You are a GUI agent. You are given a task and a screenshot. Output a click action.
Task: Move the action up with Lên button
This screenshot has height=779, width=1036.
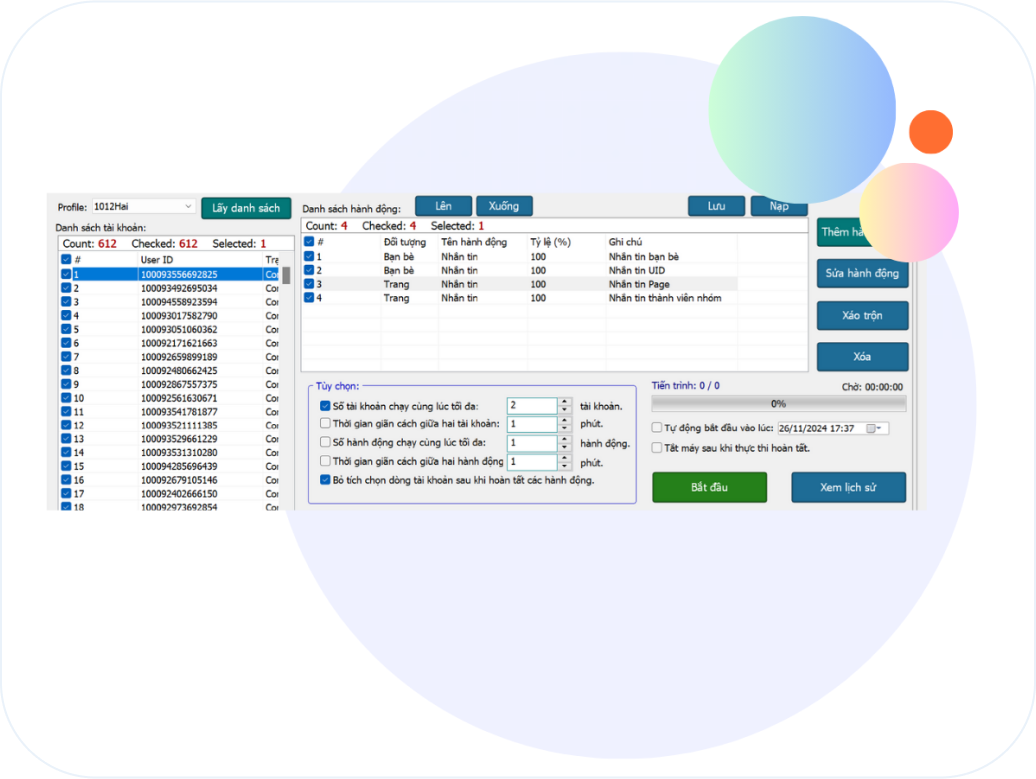[443, 206]
